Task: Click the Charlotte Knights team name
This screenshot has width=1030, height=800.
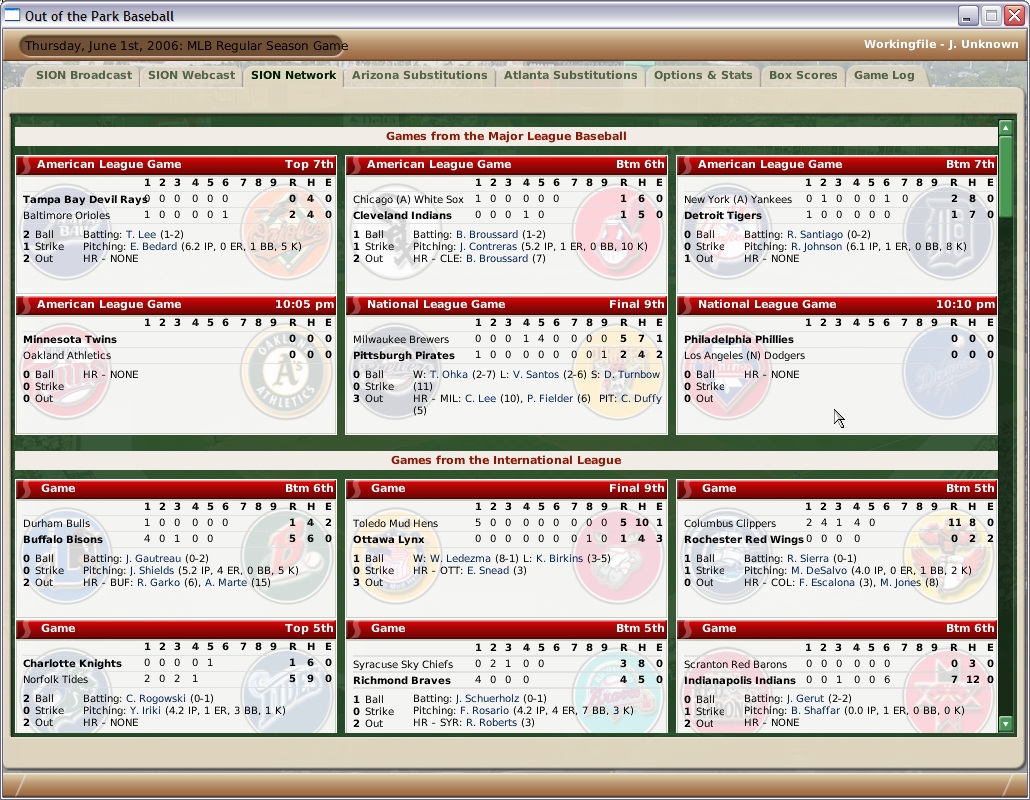Action: click(x=72, y=663)
